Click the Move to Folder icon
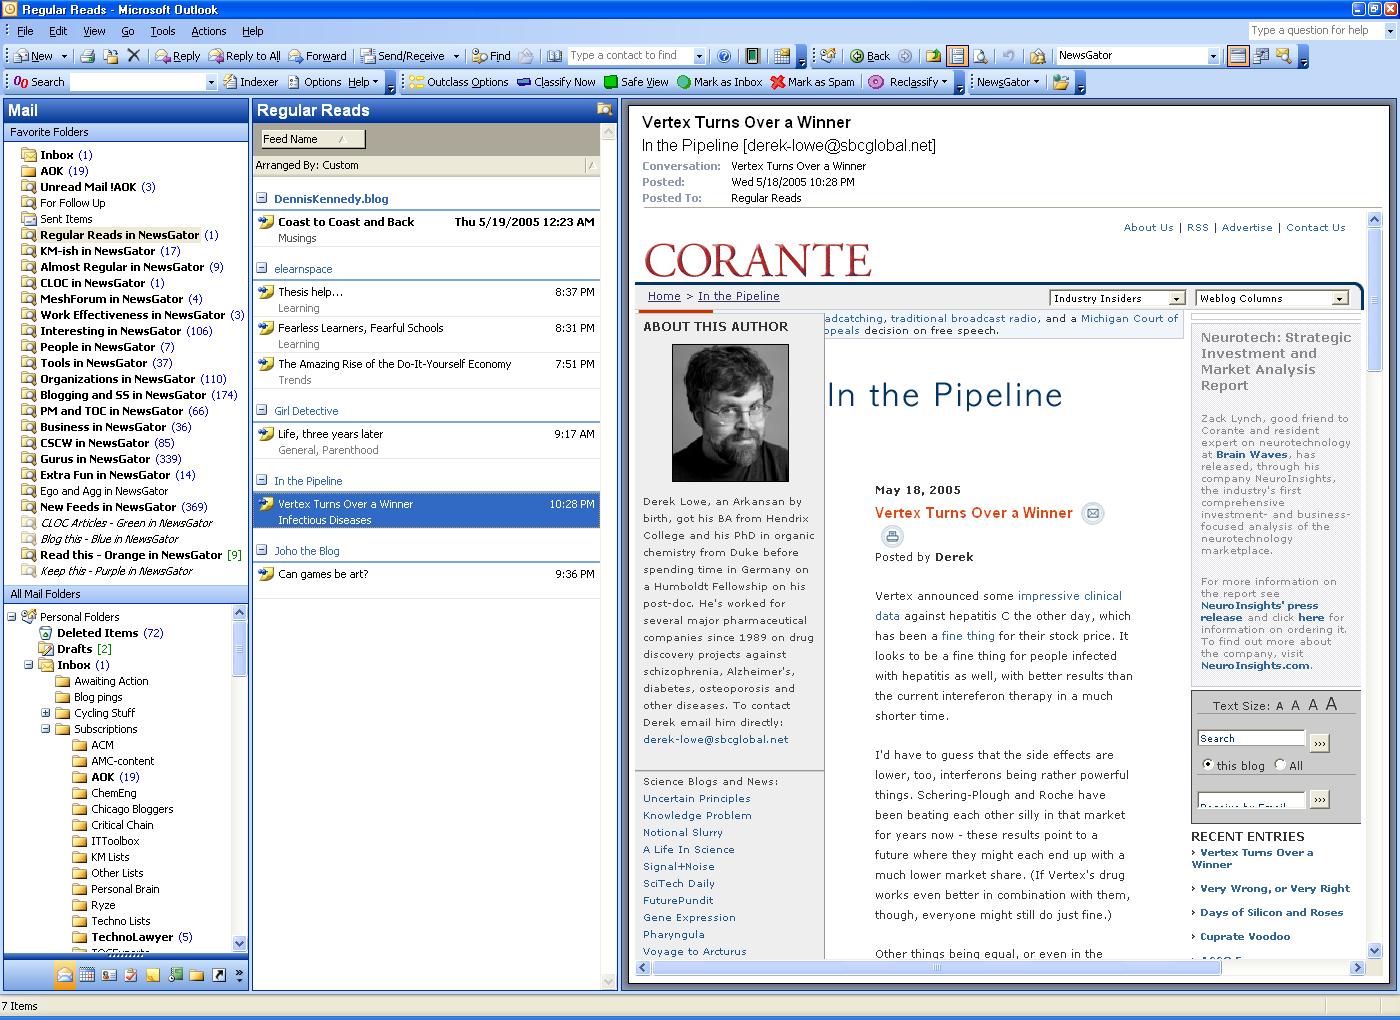Screen dimensions: 1400x1020 [110, 56]
